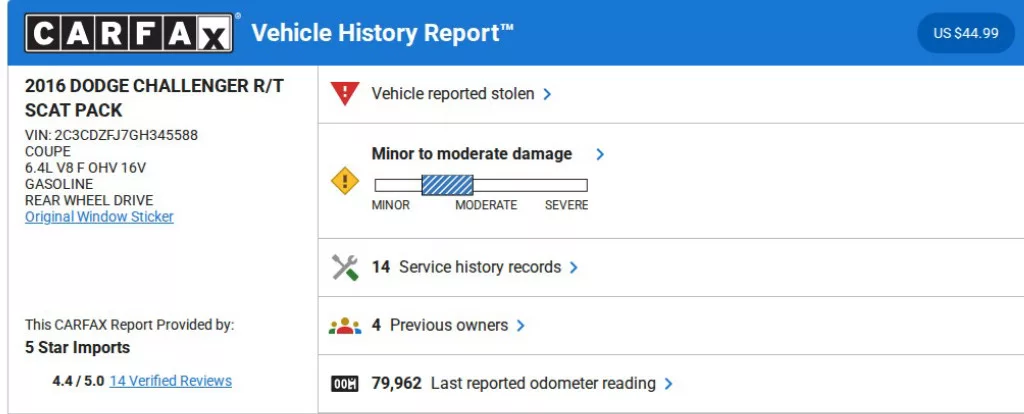Click the US $44.99 price button
Image resolution: width=1024 pixels, height=414 pixels.
[x=965, y=33]
